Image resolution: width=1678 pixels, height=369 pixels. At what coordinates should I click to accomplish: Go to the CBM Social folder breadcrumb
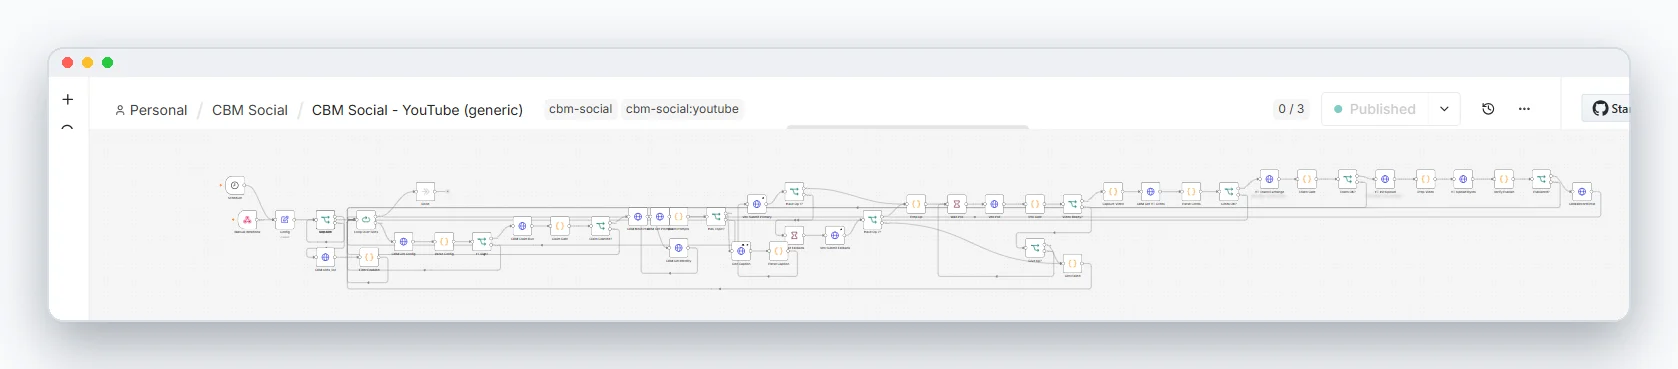coord(250,110)
